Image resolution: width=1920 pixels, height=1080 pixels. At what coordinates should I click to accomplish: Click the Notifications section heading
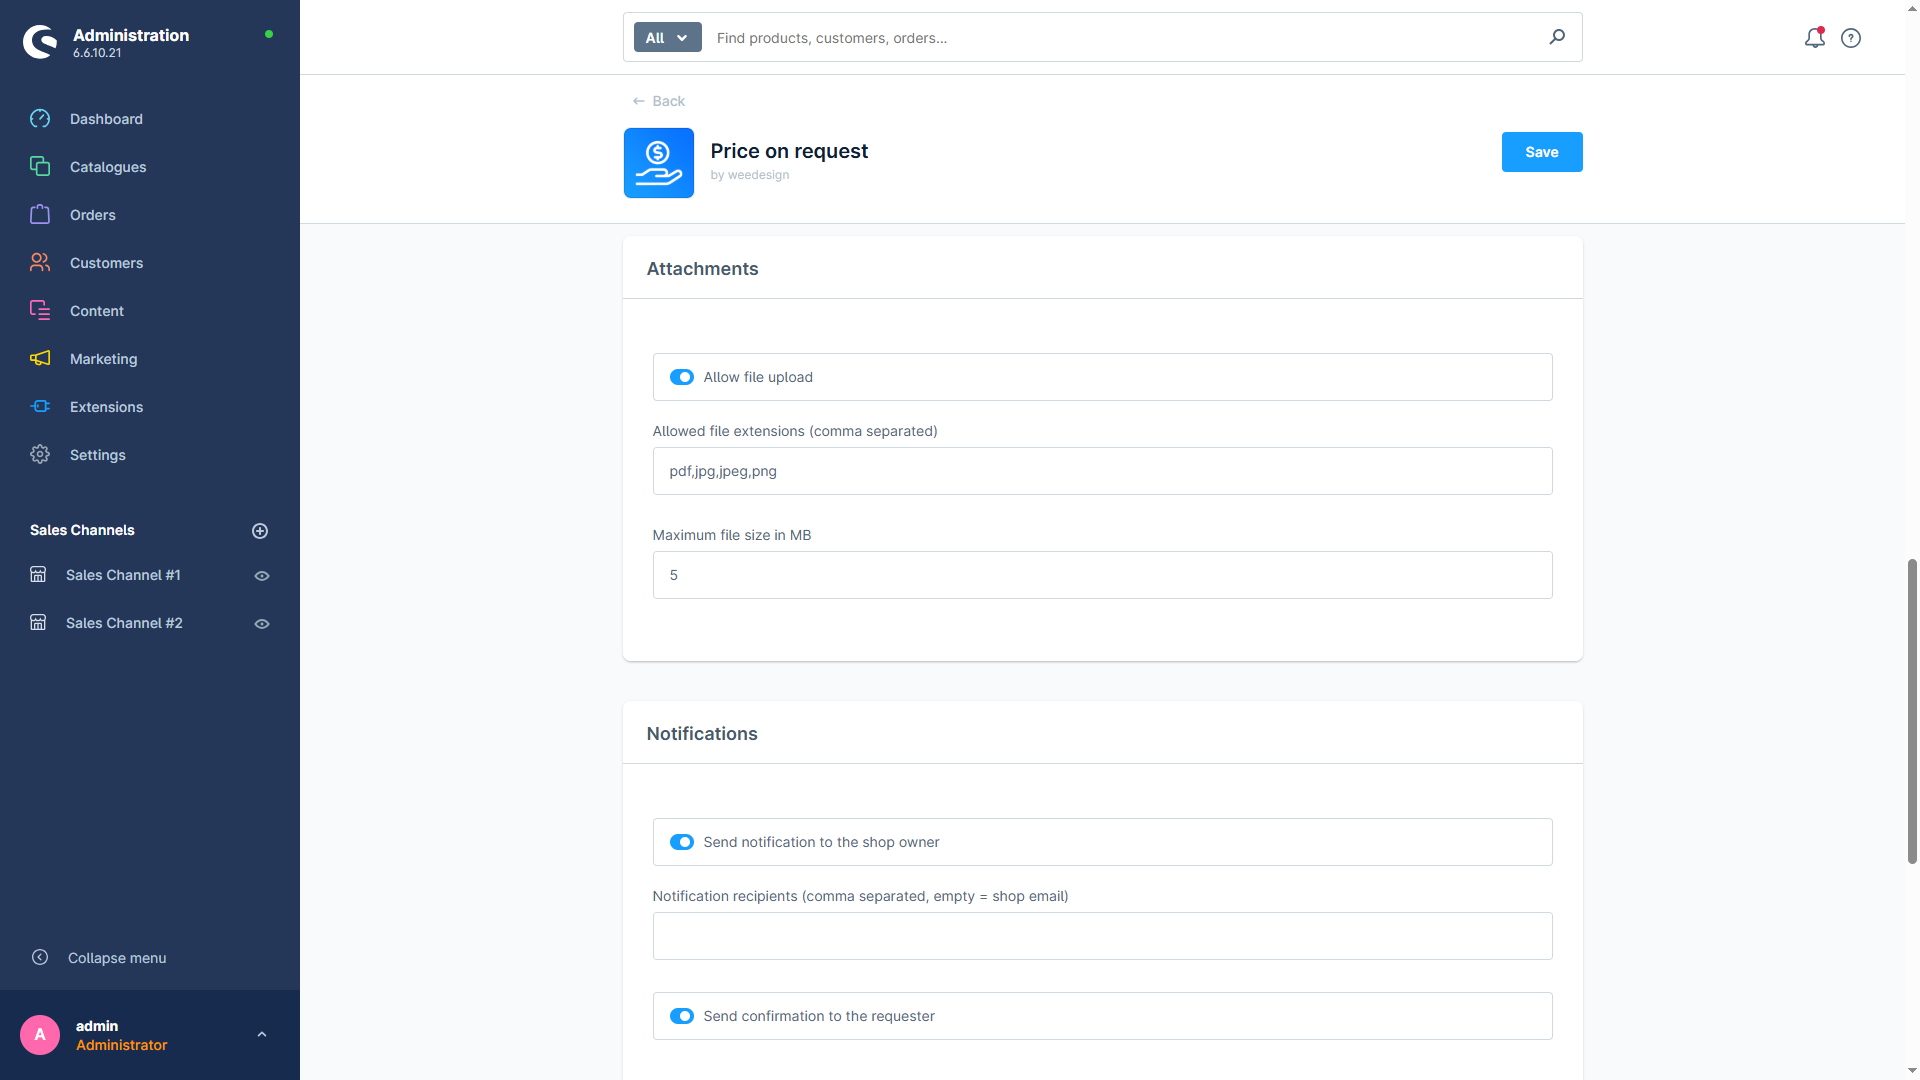coord(702,734)
